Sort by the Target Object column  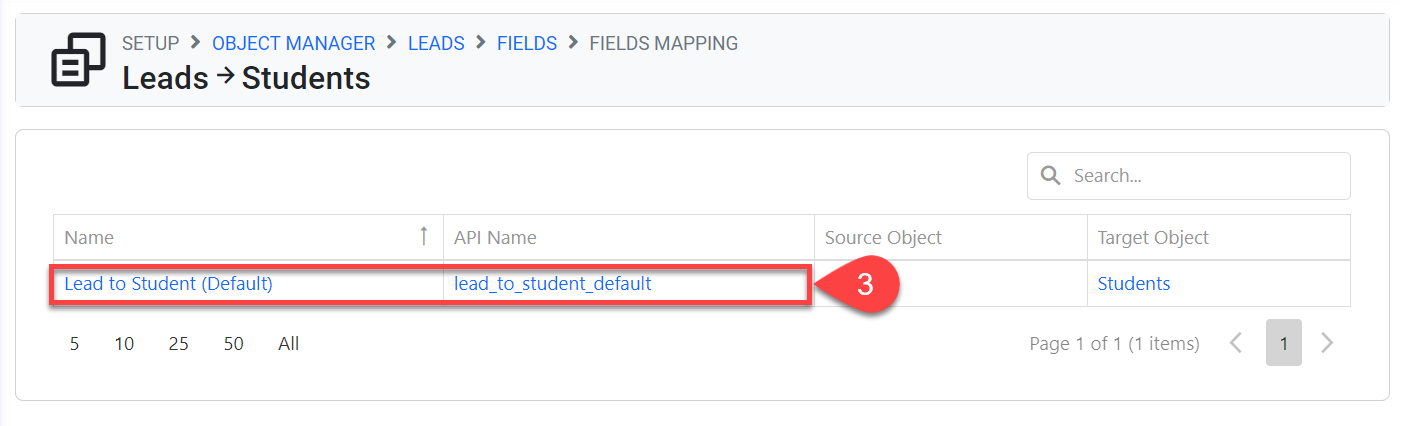click(x=1153, y=238)
